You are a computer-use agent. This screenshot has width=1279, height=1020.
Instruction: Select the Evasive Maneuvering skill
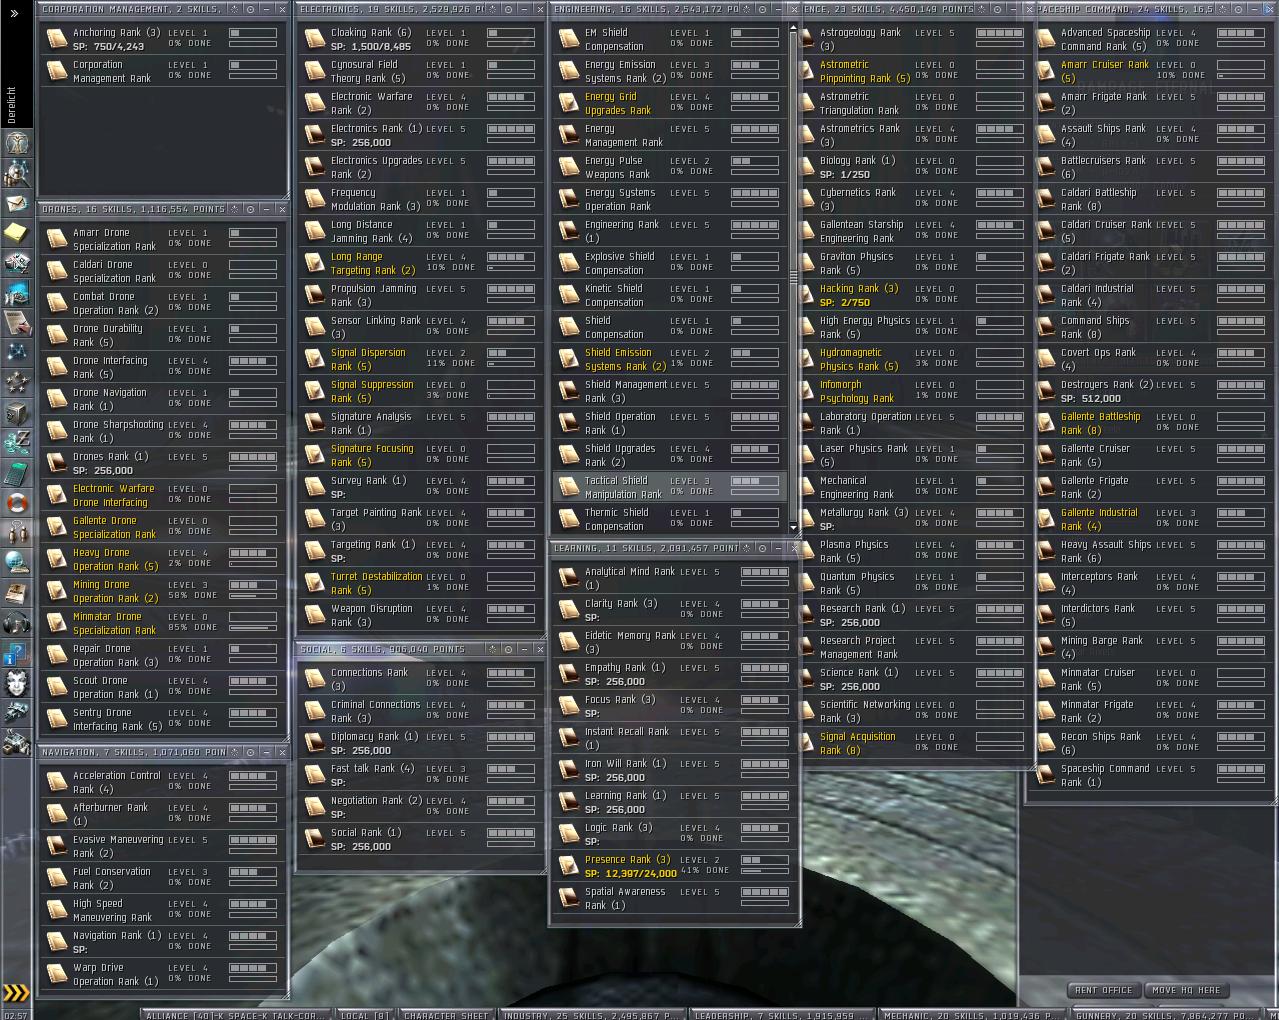[x=163, y=846]
